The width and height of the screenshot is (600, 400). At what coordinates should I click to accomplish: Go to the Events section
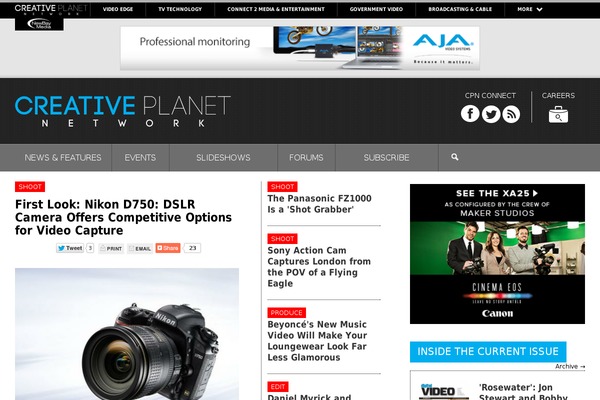pos(140,157)
